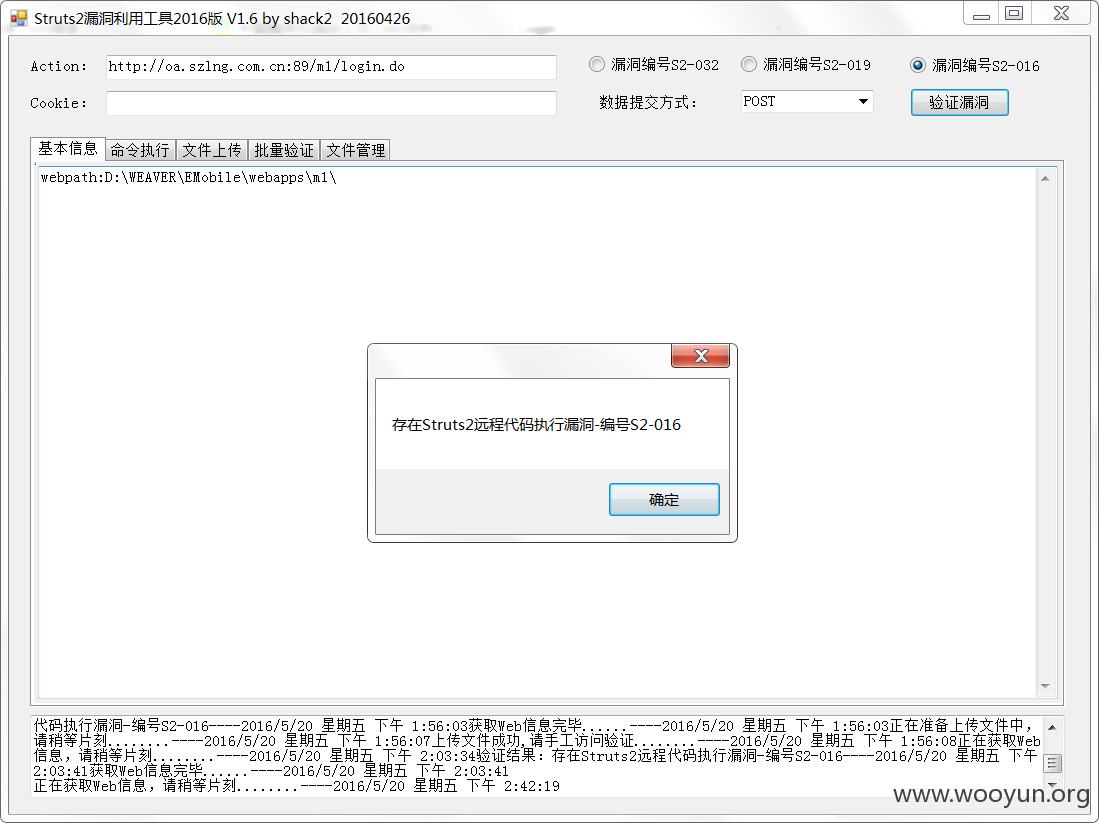
Task: Click the webpath D:\WEAVER text line
Action: 189,177
